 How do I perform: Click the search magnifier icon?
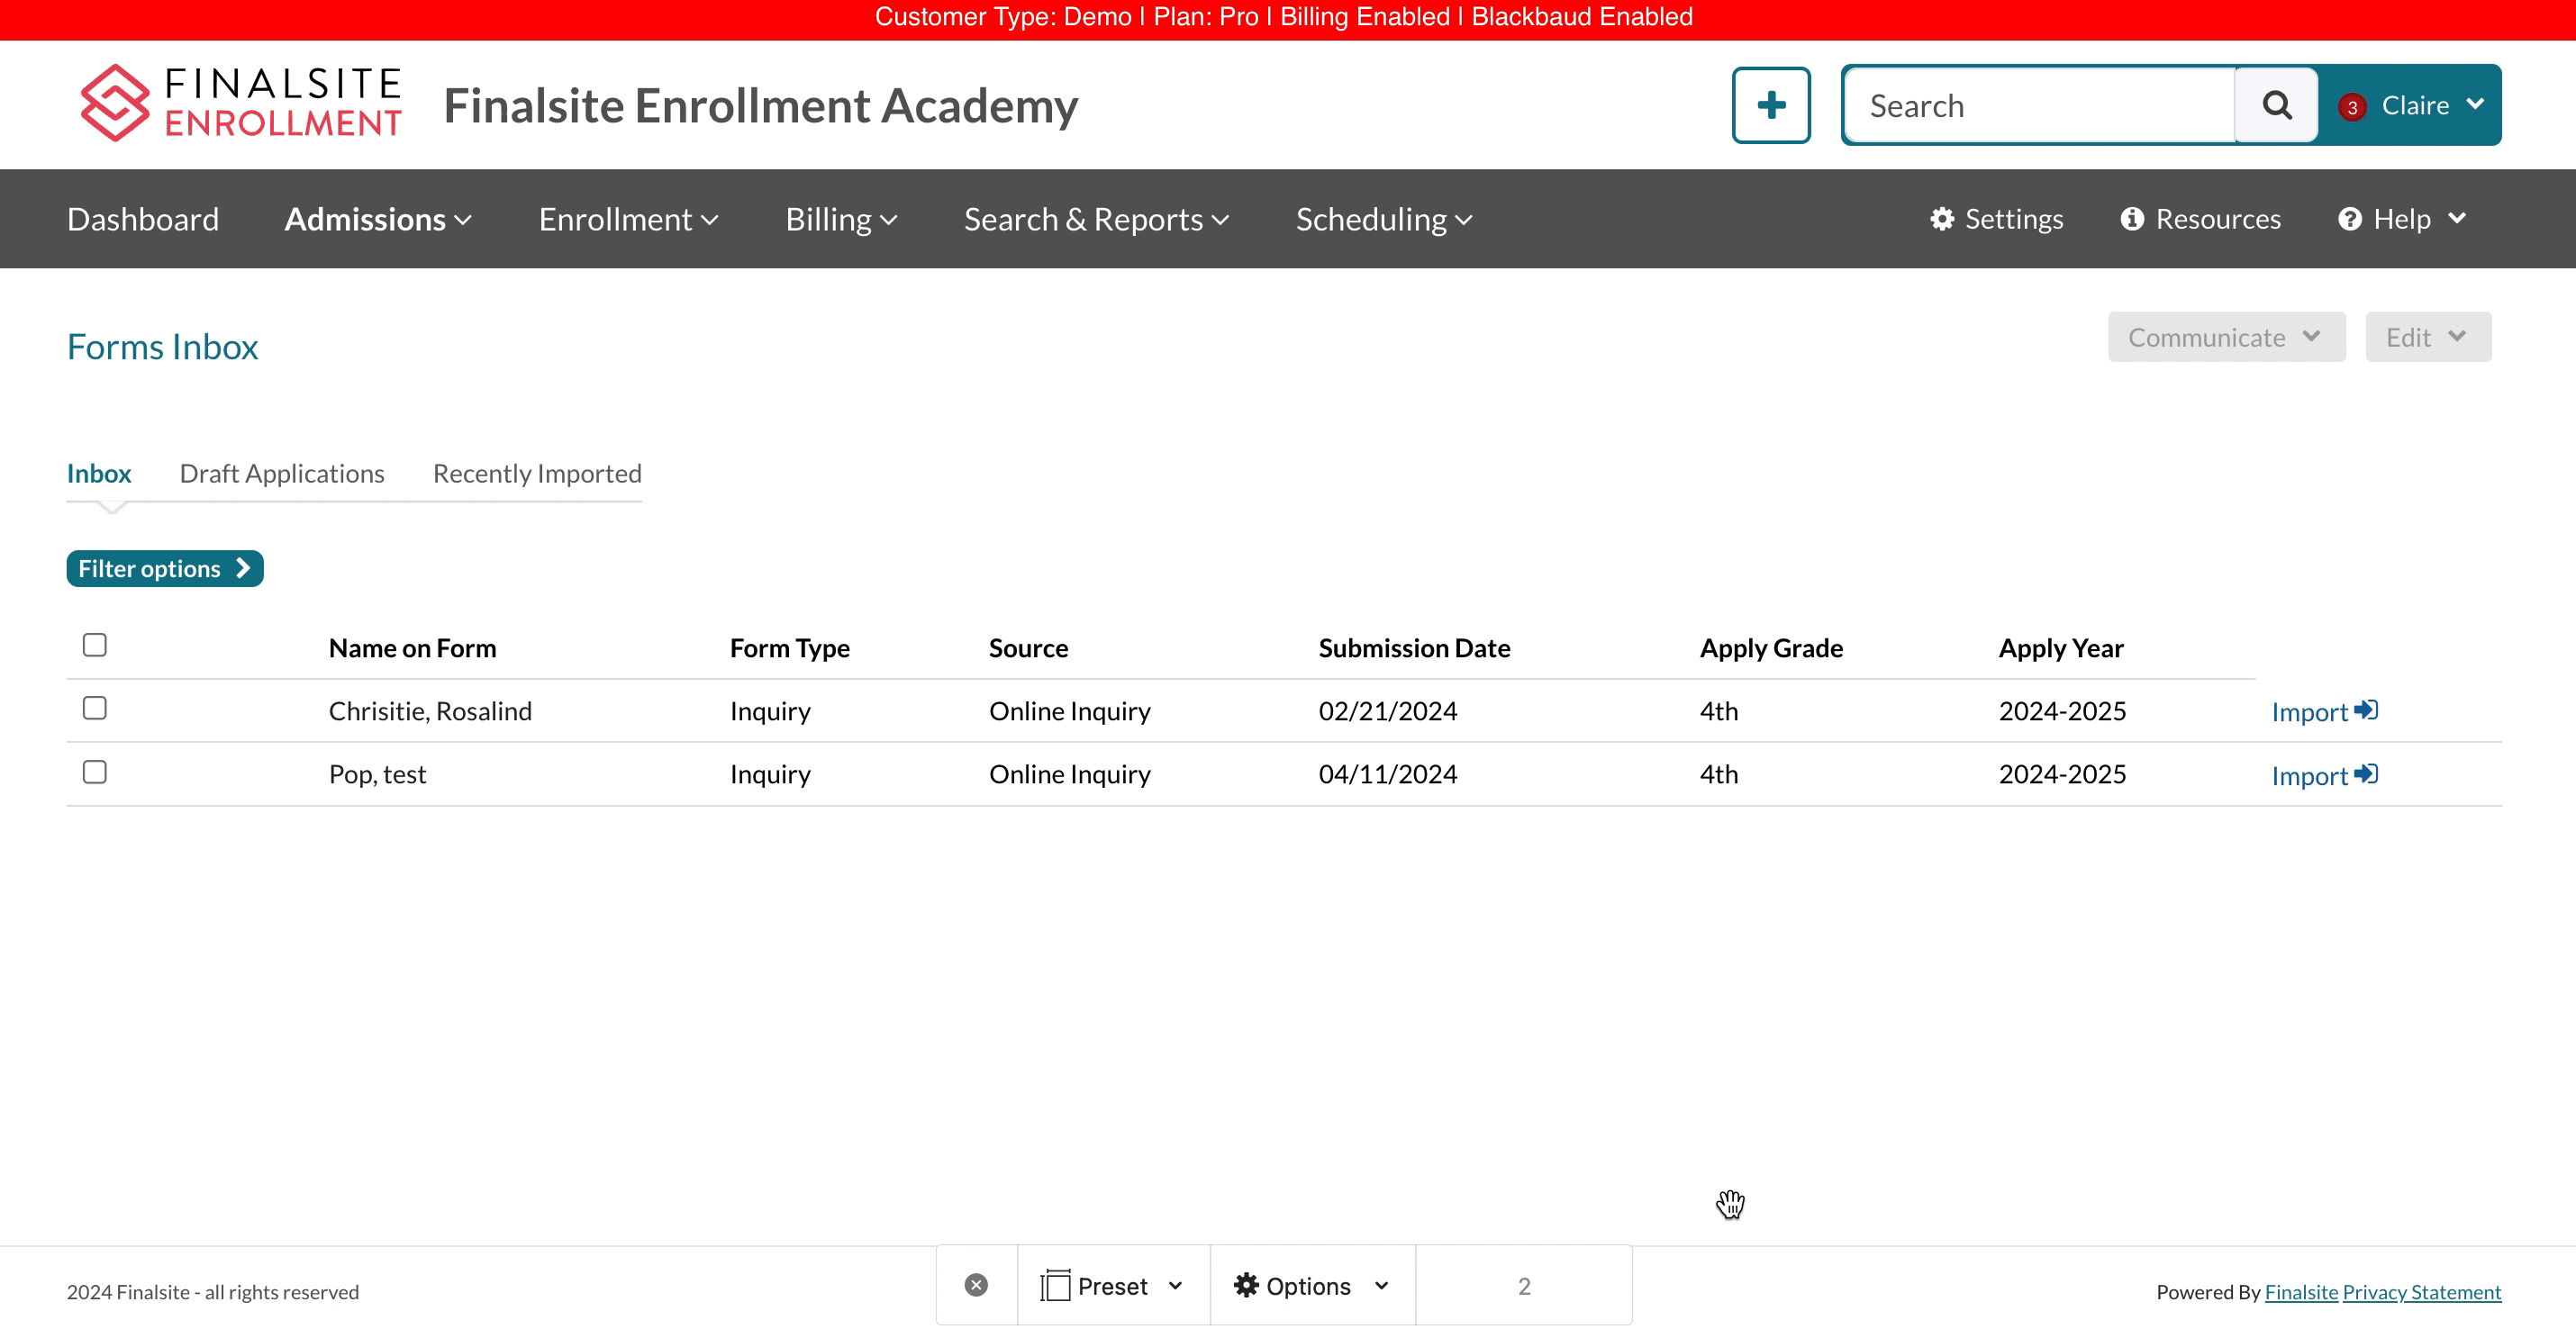[2284, 104]
